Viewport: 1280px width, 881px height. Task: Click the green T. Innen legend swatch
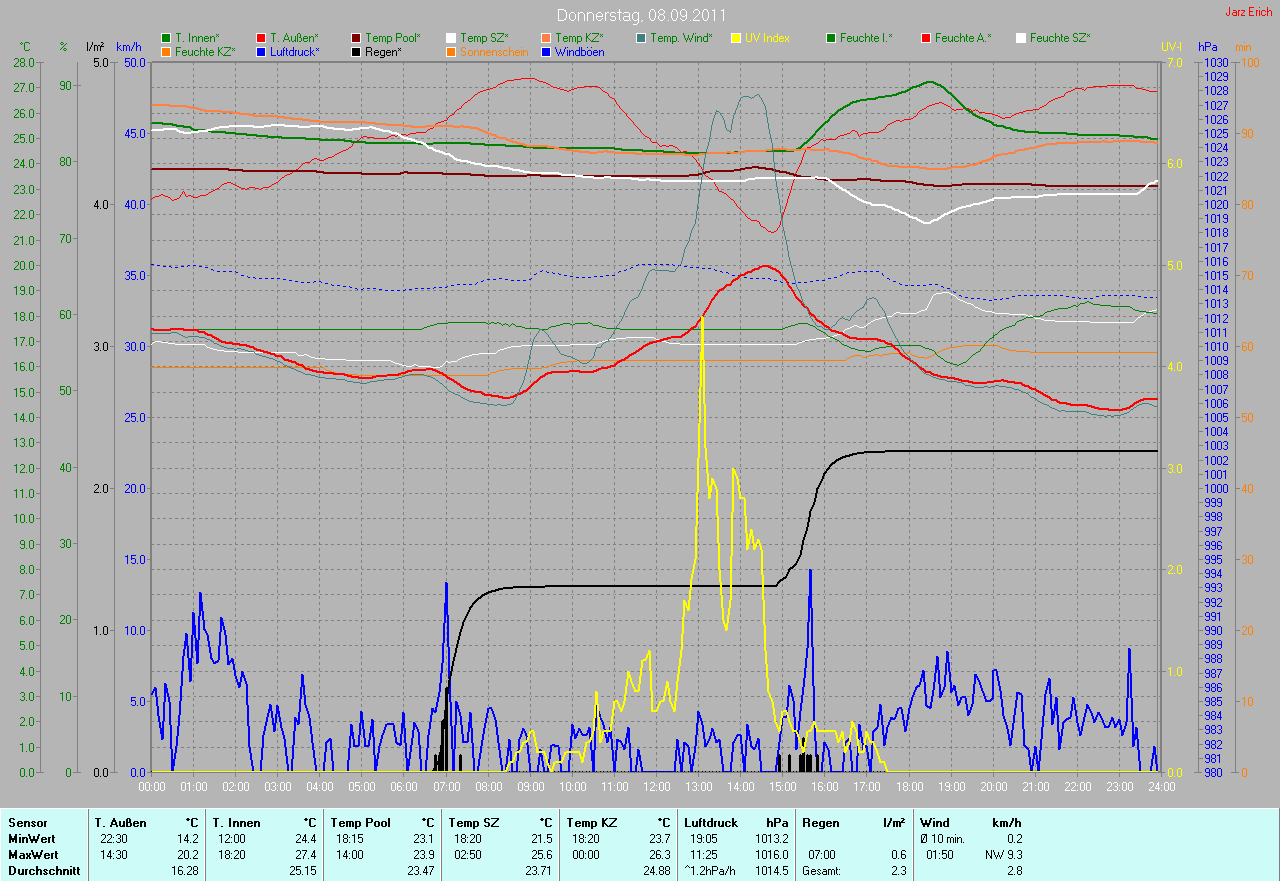(x=166, y=38)
